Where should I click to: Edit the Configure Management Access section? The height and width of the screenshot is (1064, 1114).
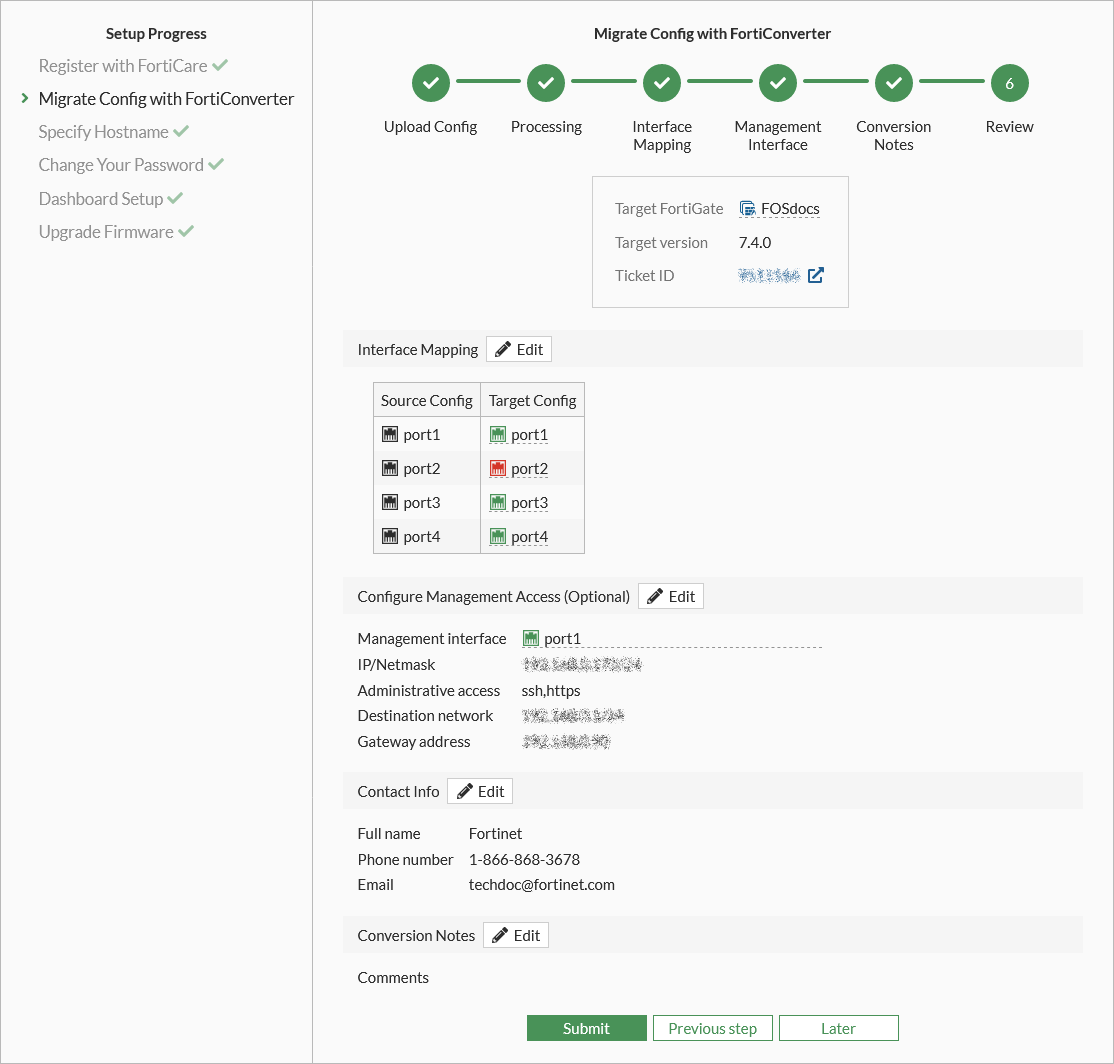pos(671,596)
